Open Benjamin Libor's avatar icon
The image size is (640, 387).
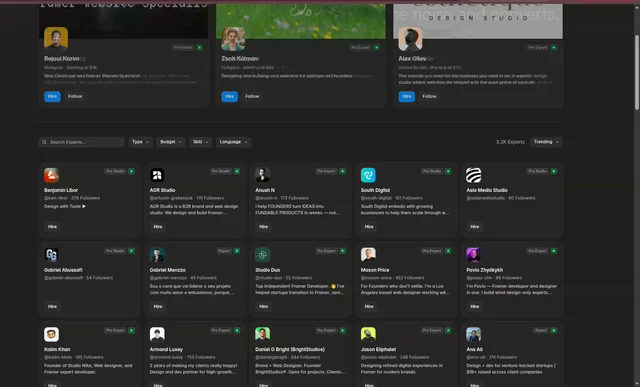(51, 175)
